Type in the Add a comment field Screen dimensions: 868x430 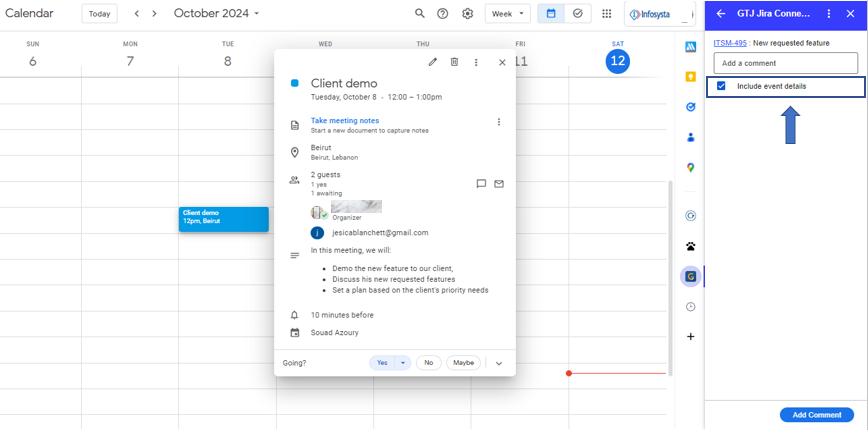(785, 63)
